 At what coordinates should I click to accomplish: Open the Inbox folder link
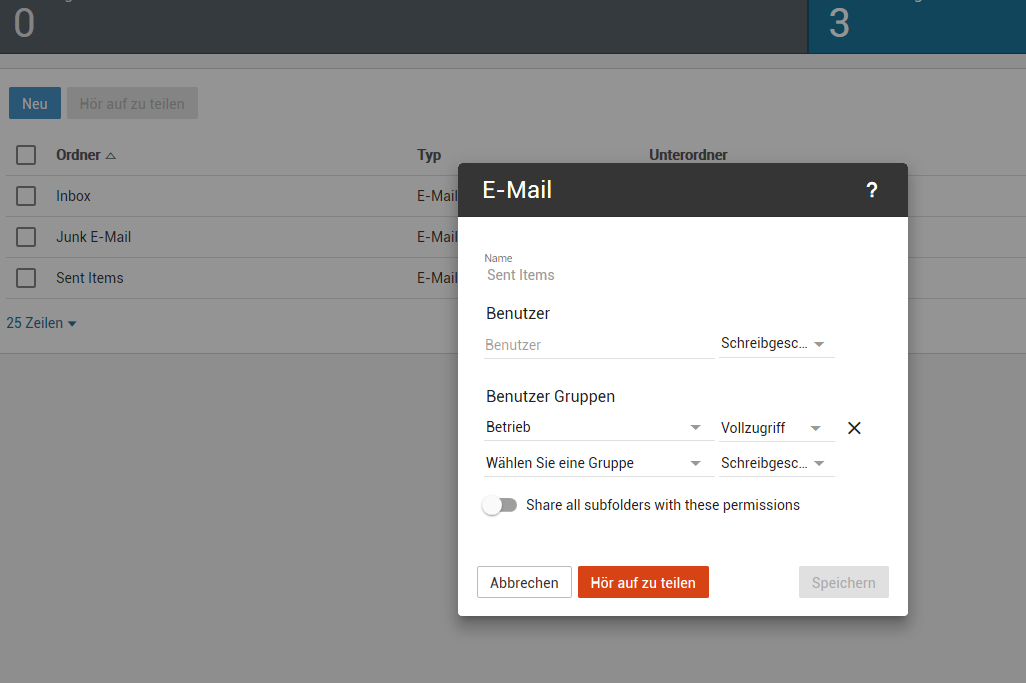tap(73, 196)
